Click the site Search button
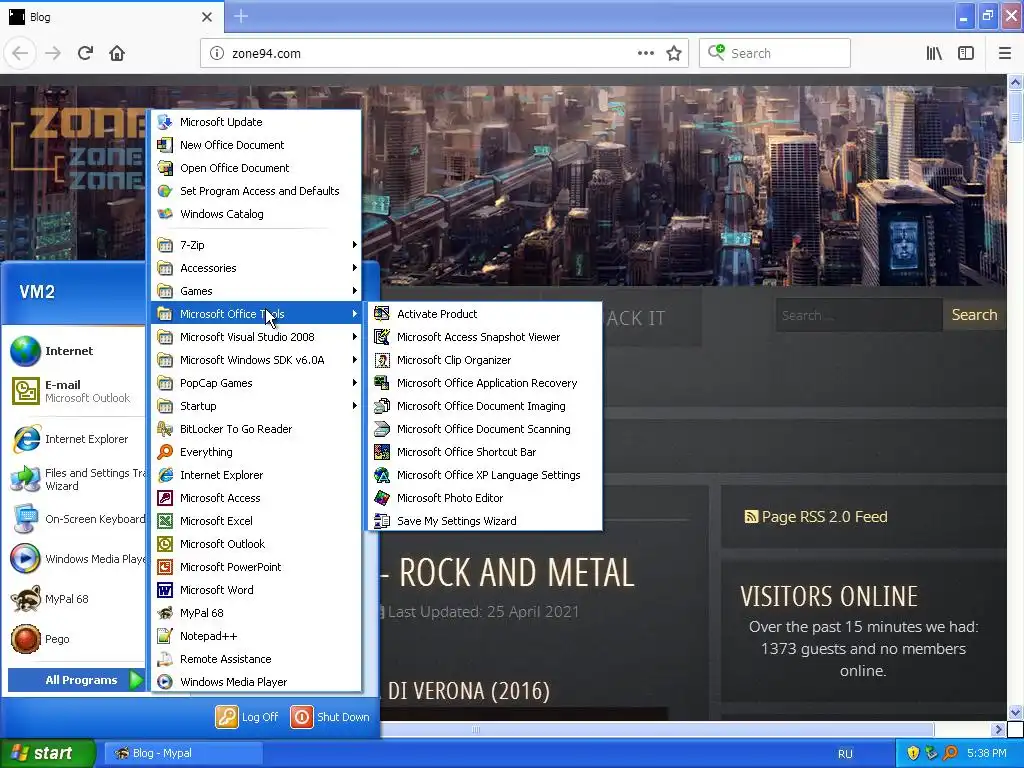1024x768 pixels. tap(974, 315)
